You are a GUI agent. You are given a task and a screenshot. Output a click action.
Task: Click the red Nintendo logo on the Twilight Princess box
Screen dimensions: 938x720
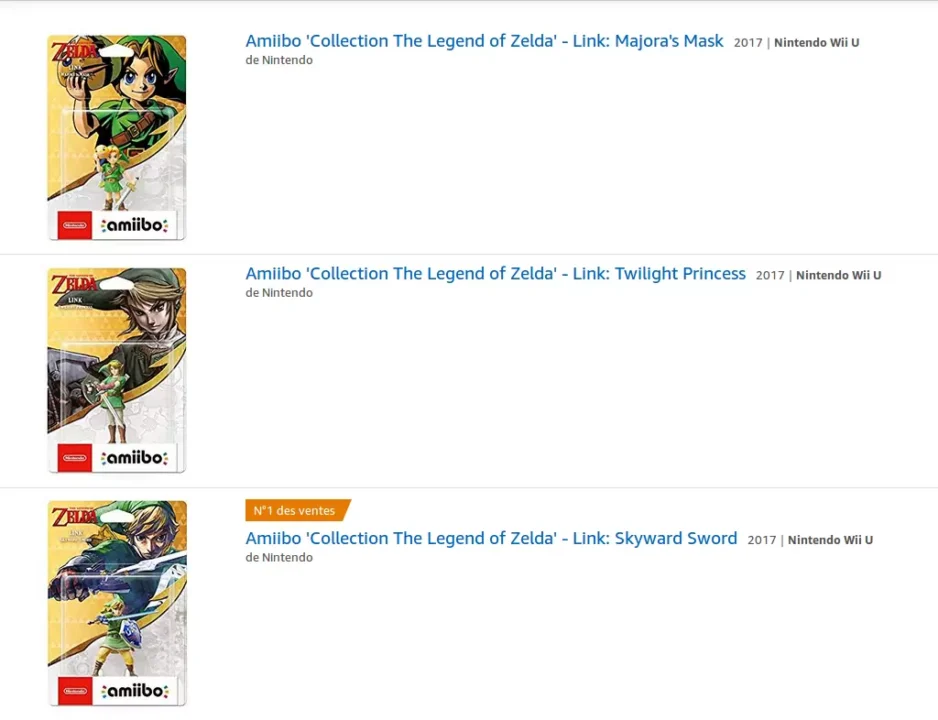(74, 458)
